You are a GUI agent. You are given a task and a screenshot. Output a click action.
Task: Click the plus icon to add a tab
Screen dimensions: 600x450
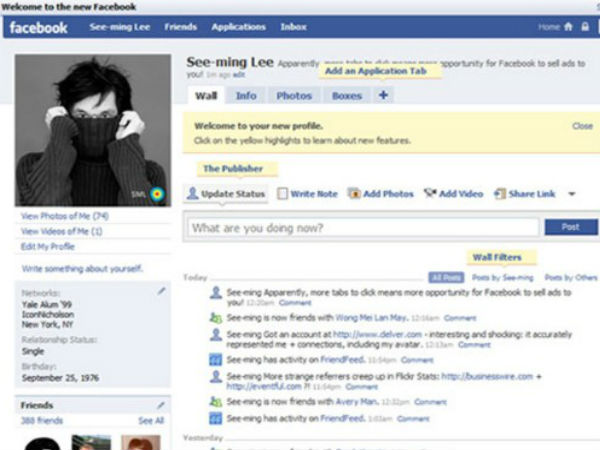tap(384, 96)
